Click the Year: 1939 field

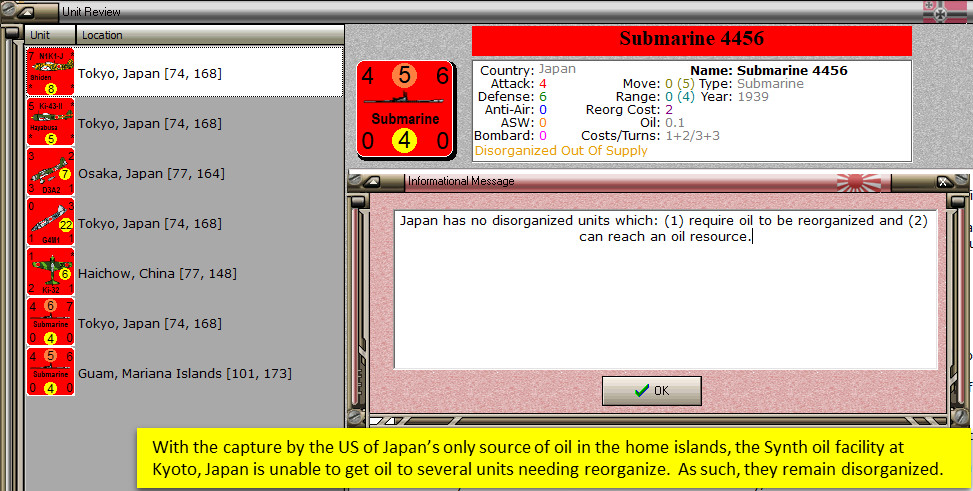(x=734, y=97)
